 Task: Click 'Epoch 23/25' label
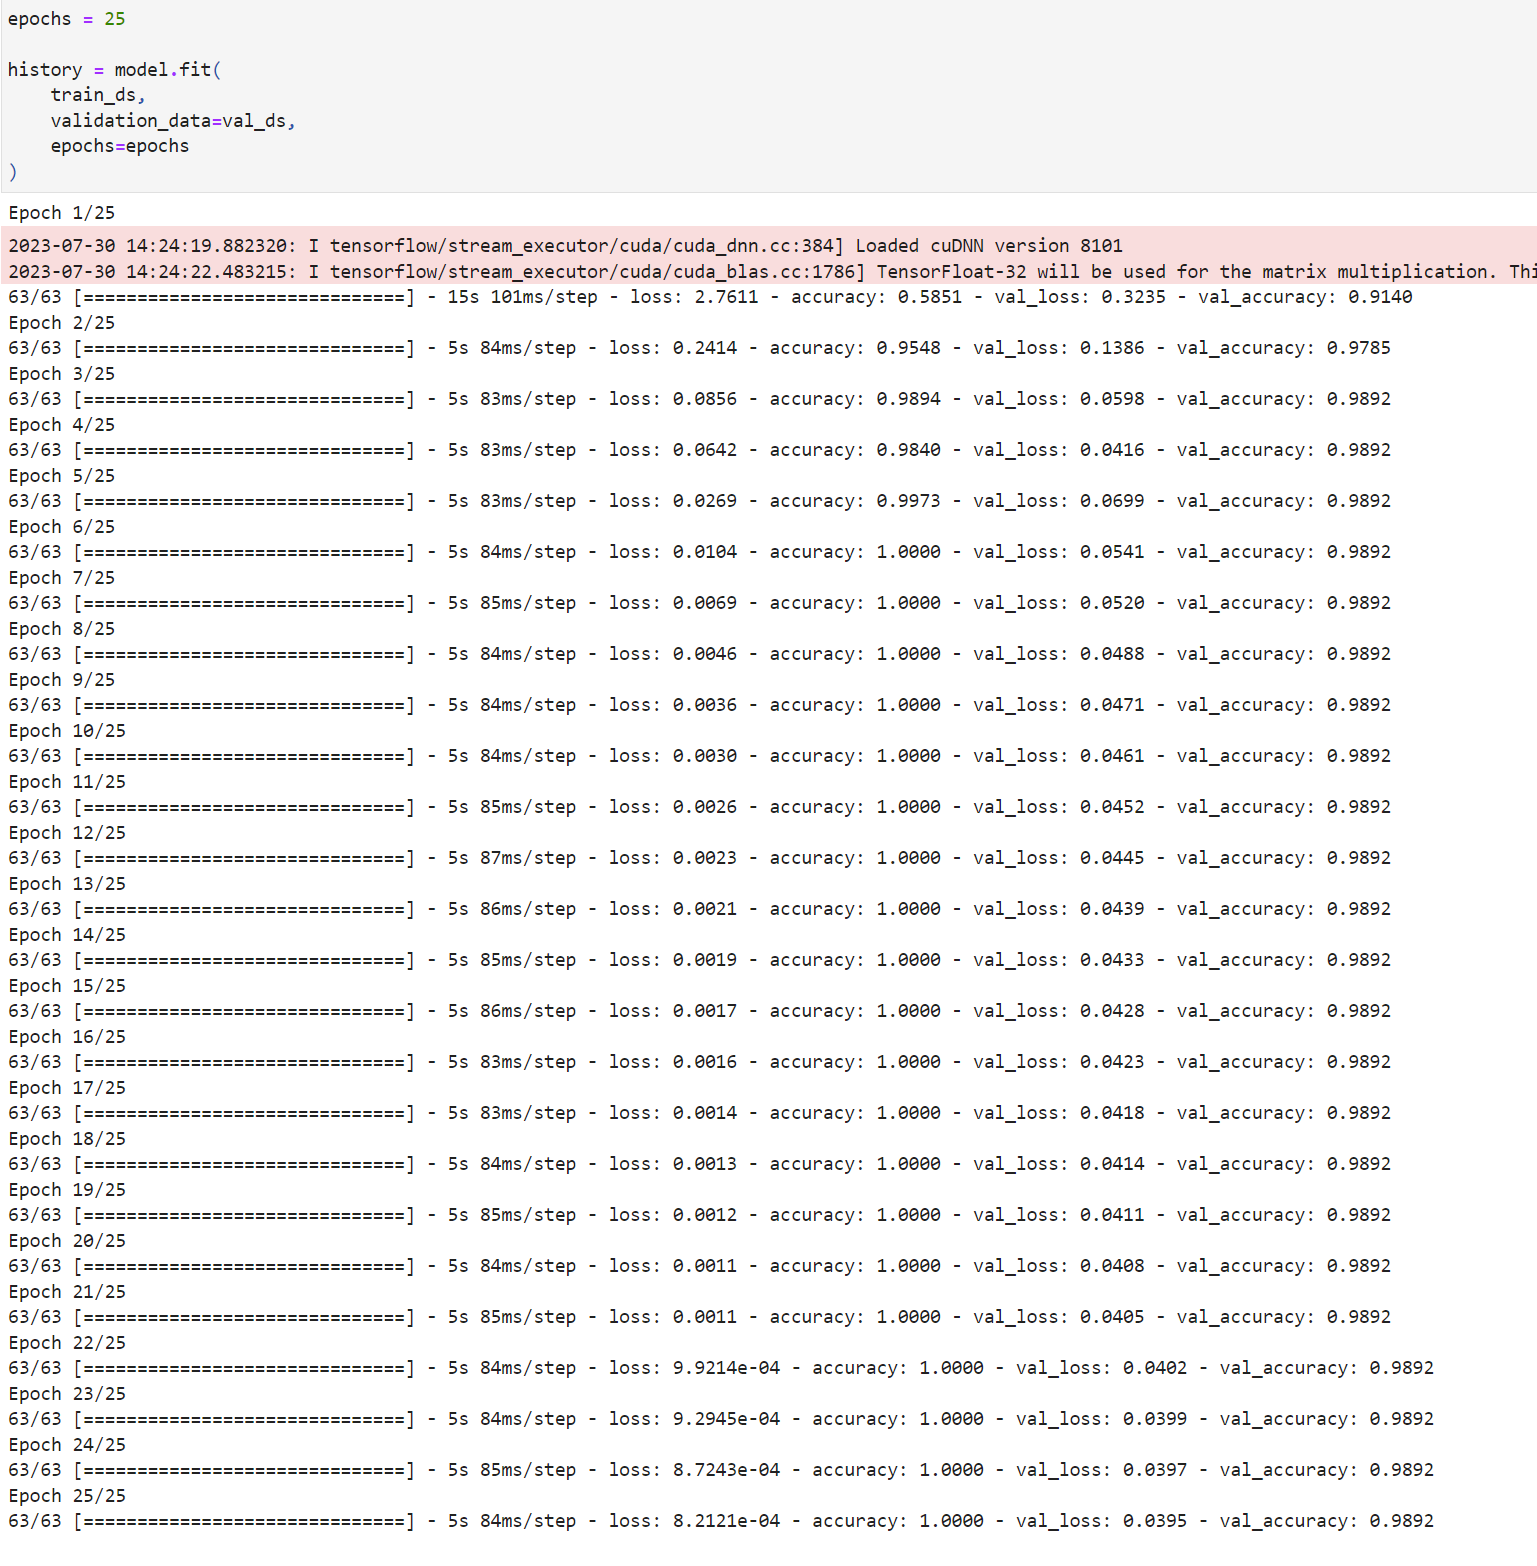pos(67,1394)
